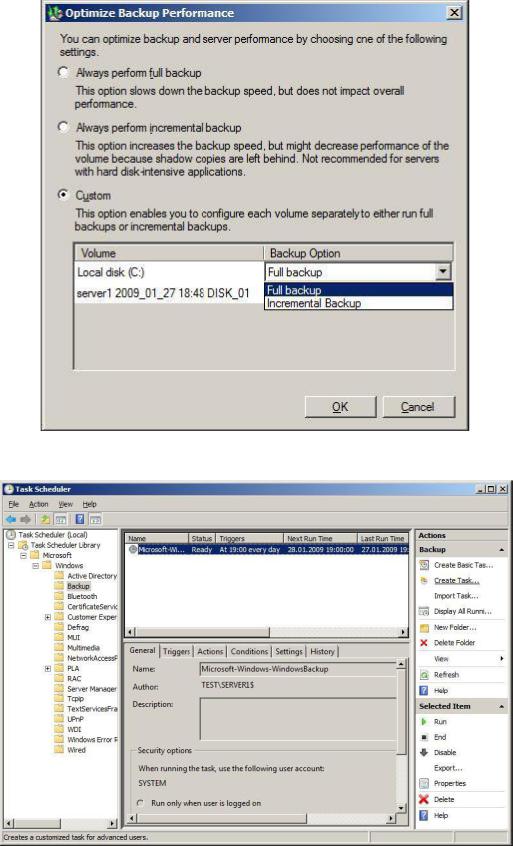Click Show/Hide Console Tree toolbar icon
This screenshot has height=846, width=513.
click(60, 519)
